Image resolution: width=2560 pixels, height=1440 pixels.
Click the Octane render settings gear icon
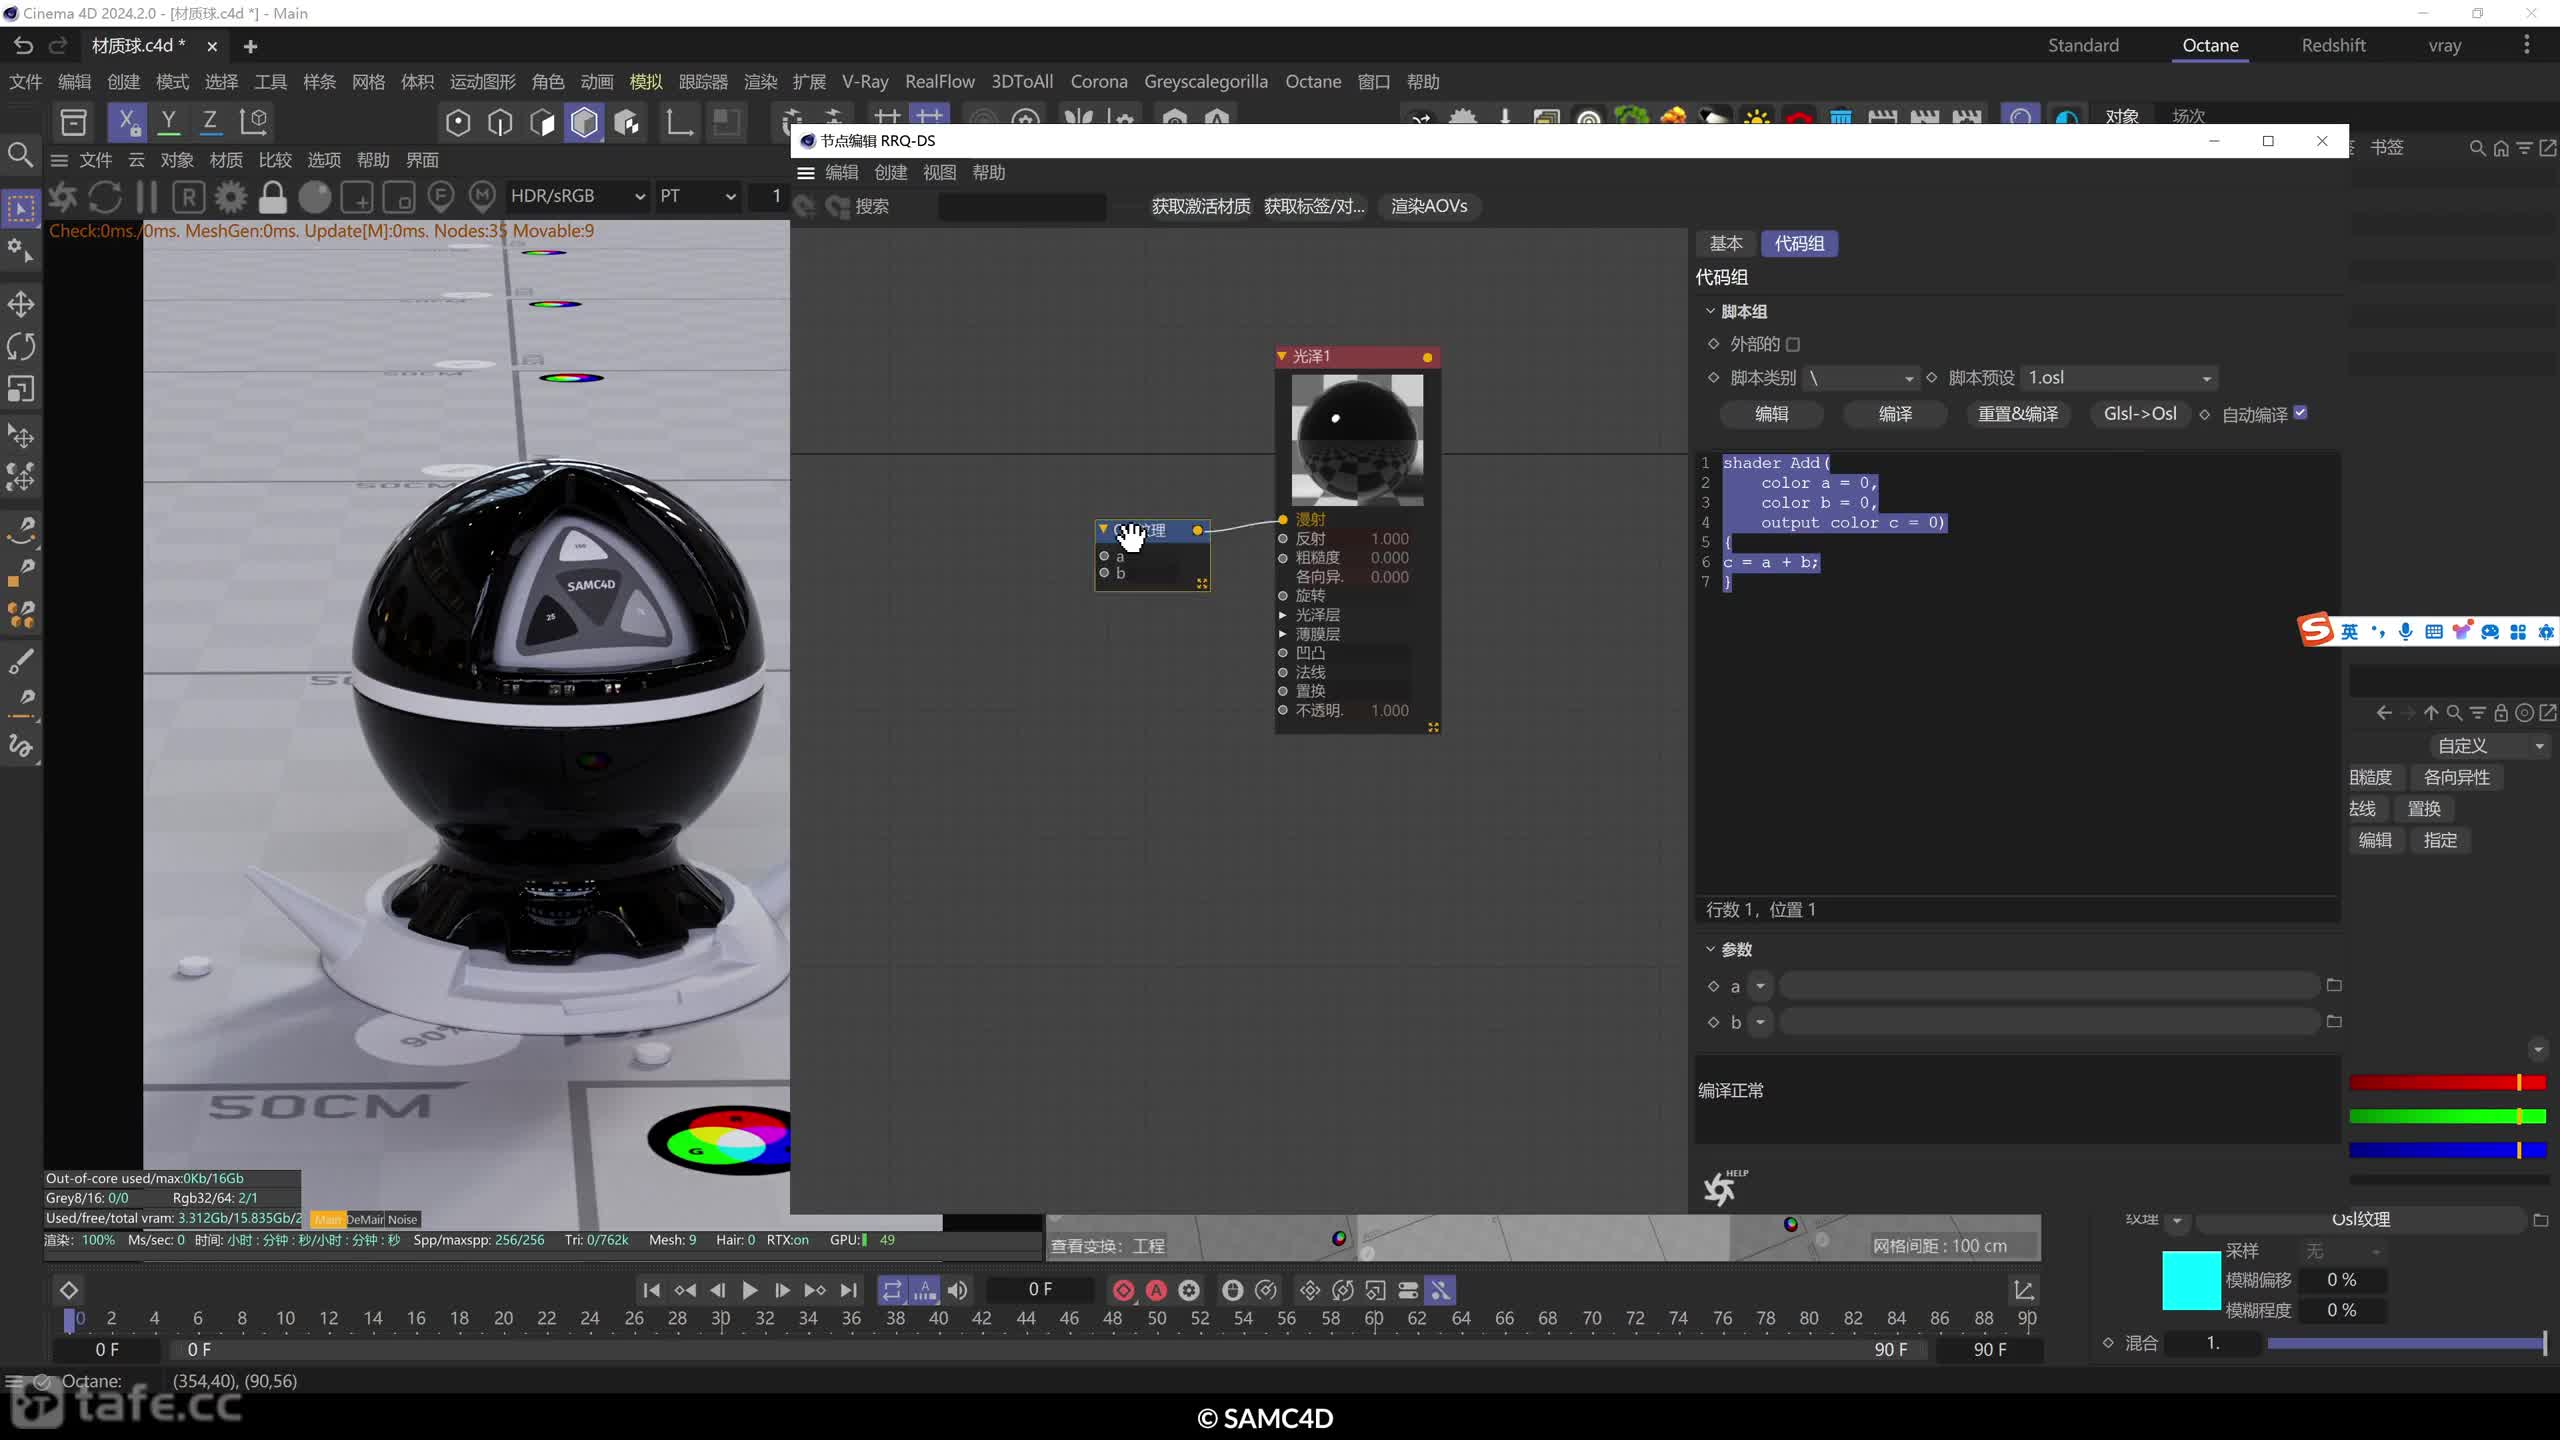click(x=231, y=197)
